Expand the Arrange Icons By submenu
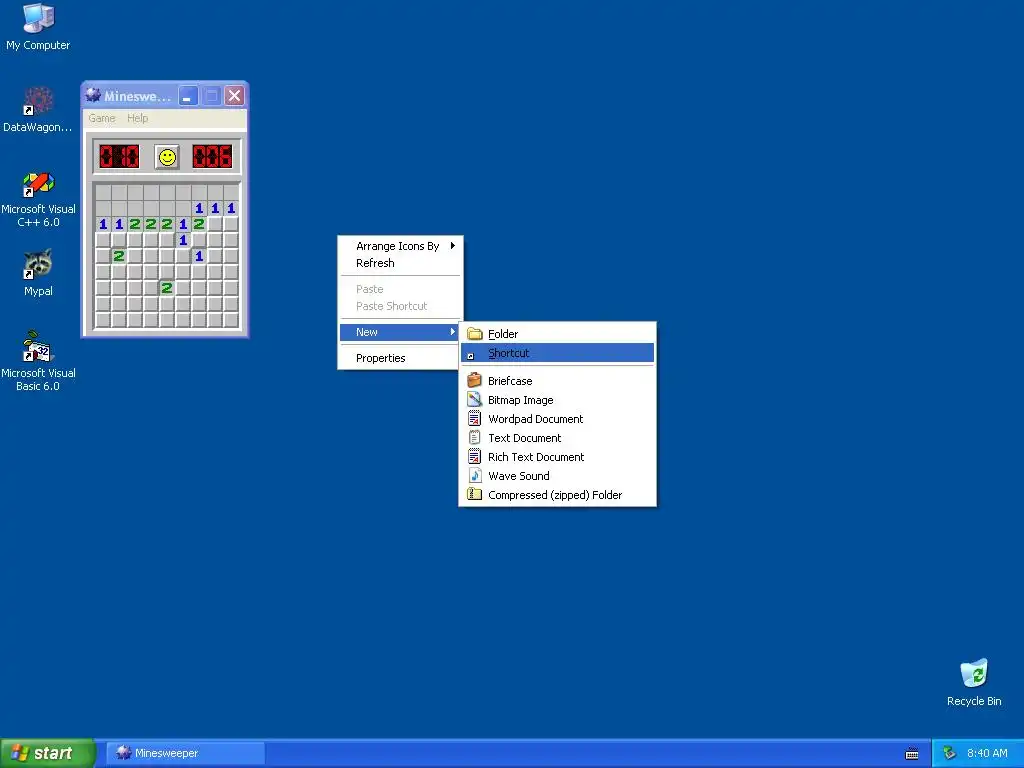The height and width of the screenshot is (768, 1024). click(400, 246)
